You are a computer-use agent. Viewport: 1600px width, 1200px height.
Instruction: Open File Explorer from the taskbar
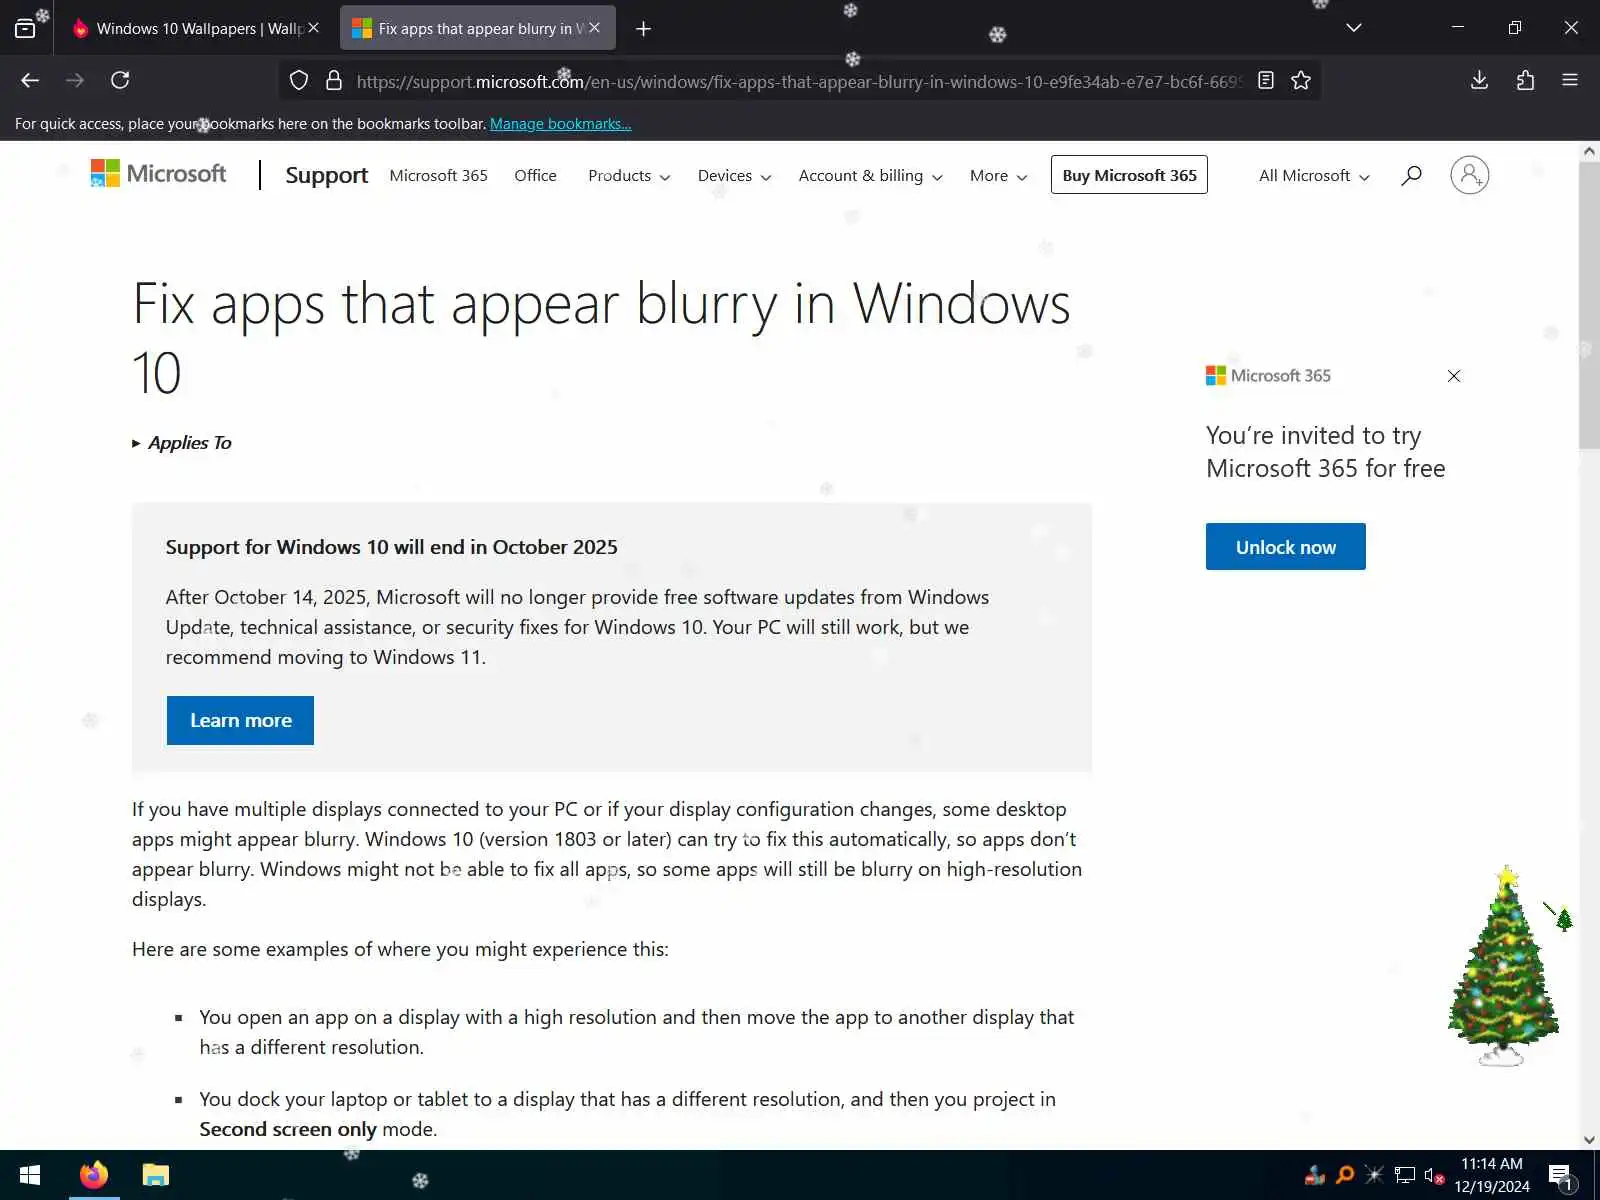156,1174
